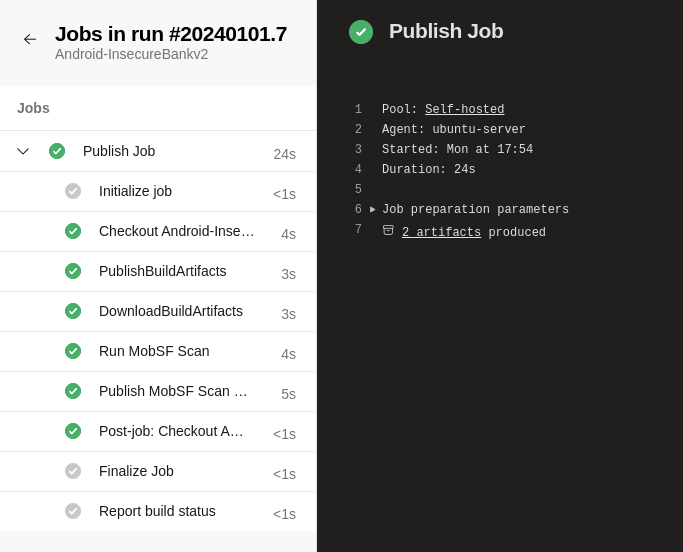
Task: Click the grey status icon for Initialize job
Action: [x=73, y=191]
